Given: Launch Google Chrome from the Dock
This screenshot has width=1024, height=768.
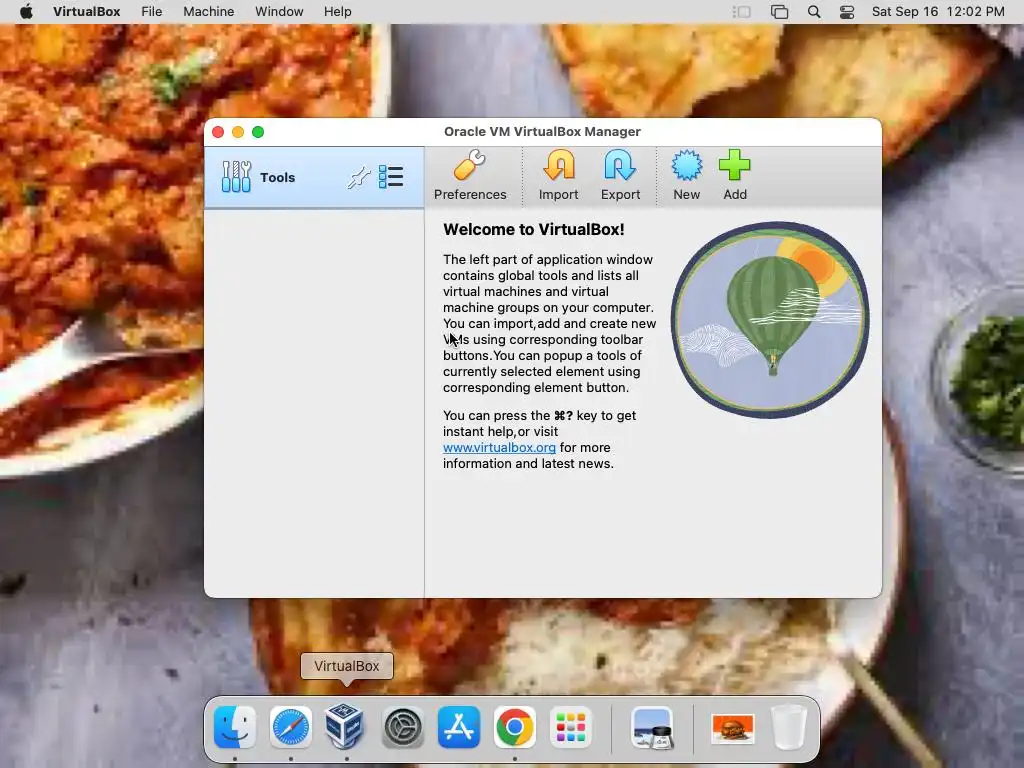Looking at the screenshot, I should pyautogui.click(x=515, y=727).
